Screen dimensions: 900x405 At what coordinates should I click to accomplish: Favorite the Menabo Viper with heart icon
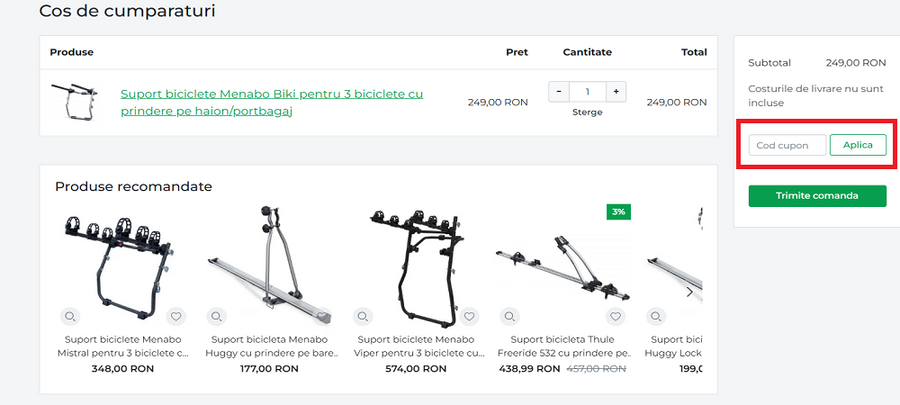(470, 317)
